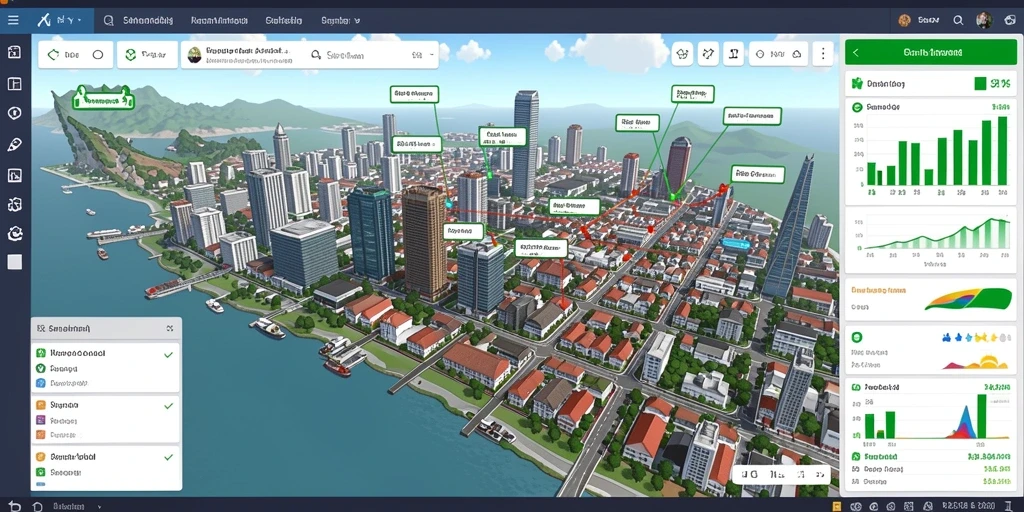Click the layout panel icon in left sidebar
This screenshot has width=1024, height=512.
click(14, 84)
